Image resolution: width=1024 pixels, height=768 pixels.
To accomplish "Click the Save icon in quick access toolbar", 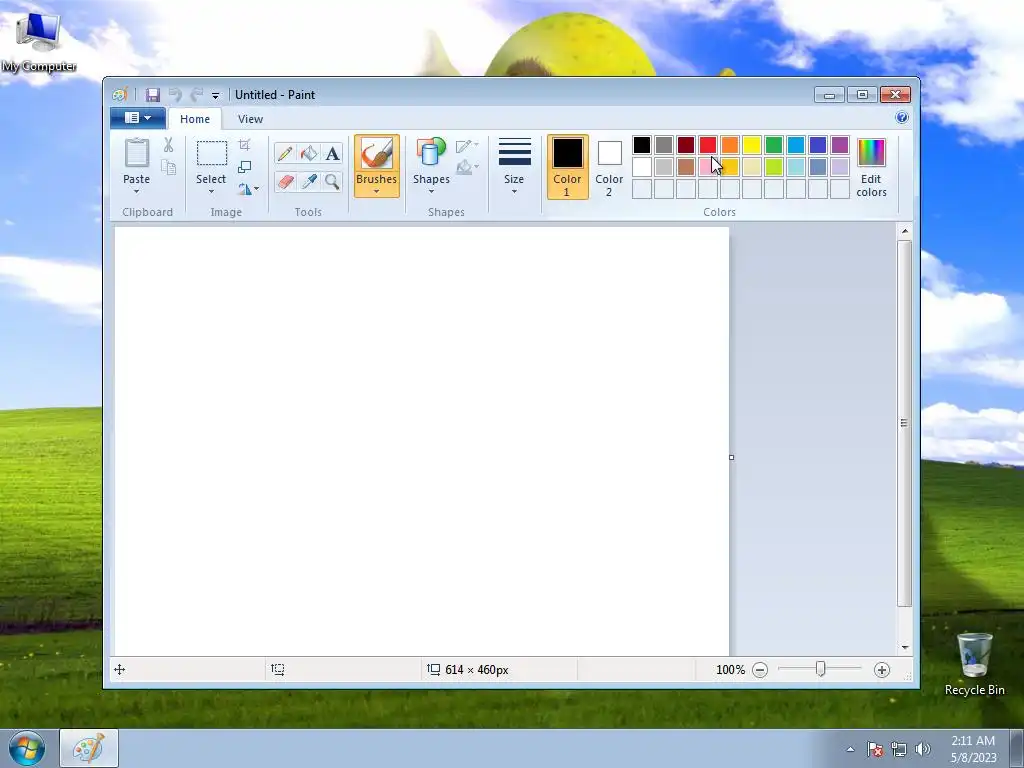I will point(152,95).
